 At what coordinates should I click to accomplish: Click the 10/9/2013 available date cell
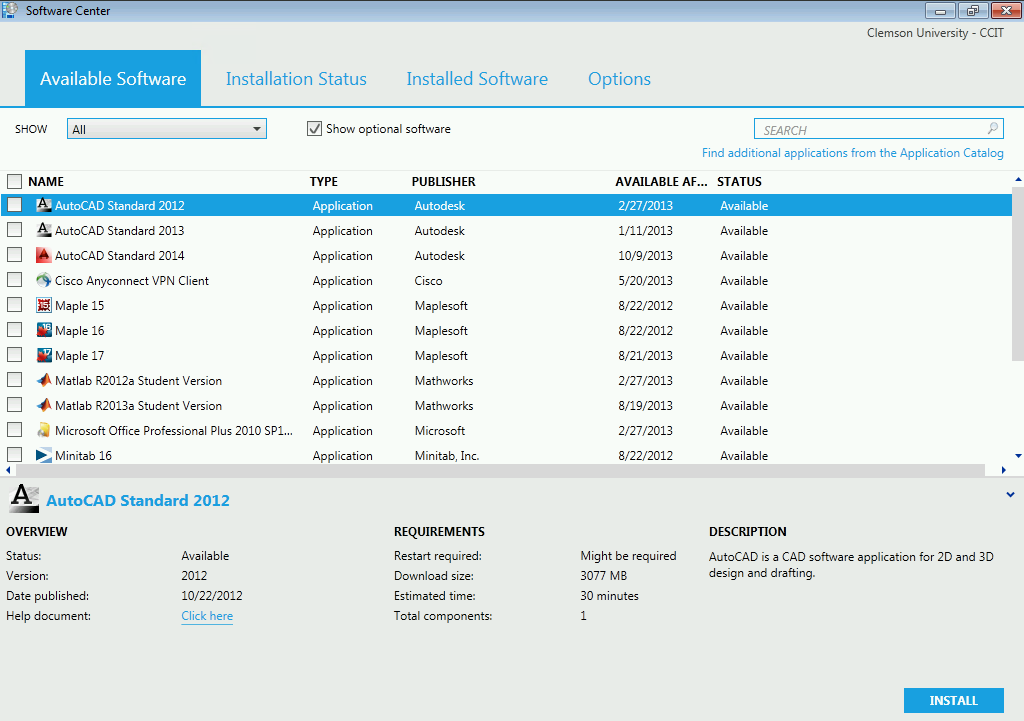[645, 256]
